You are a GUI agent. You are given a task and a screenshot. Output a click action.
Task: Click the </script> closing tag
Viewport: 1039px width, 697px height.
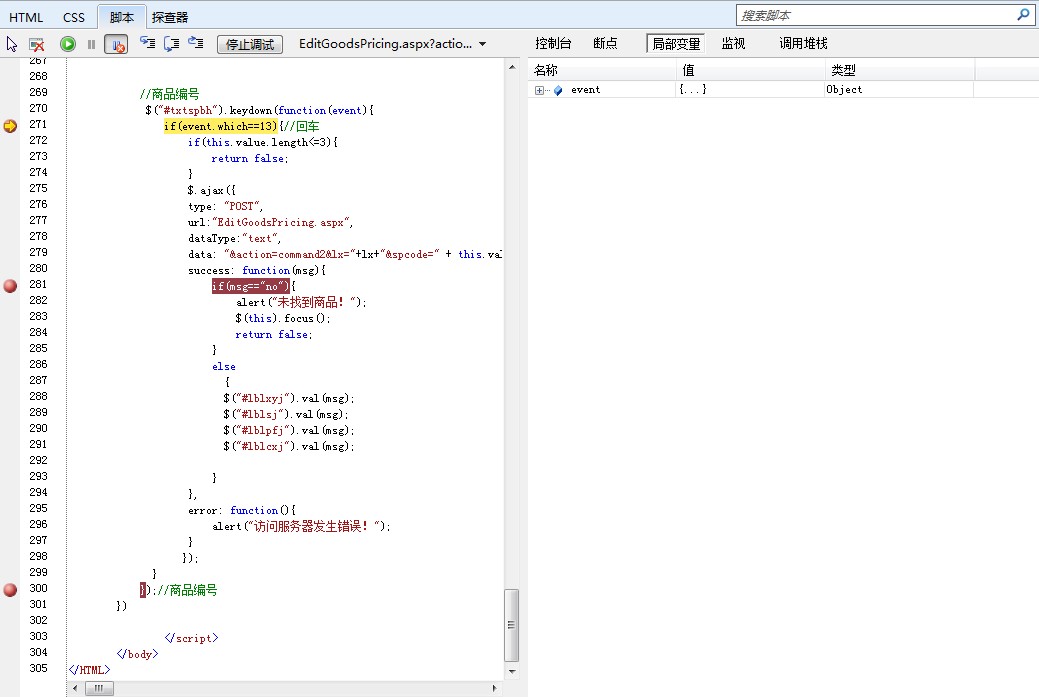[191, 638]
